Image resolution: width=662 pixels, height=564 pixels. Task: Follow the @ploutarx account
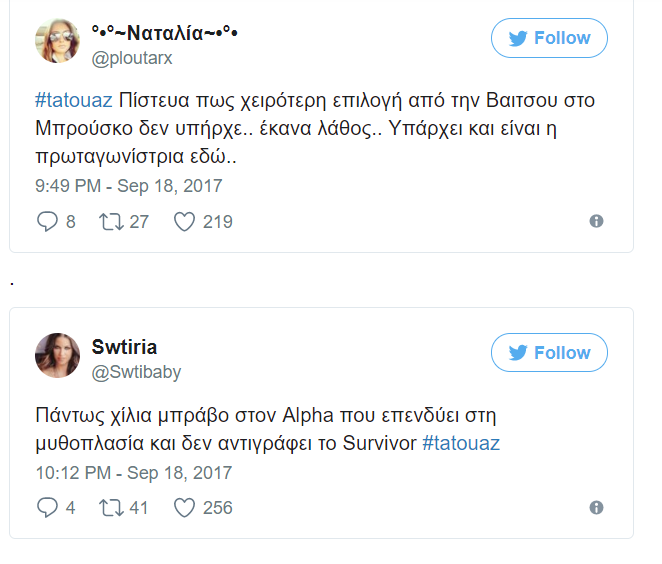pos(549,38)
